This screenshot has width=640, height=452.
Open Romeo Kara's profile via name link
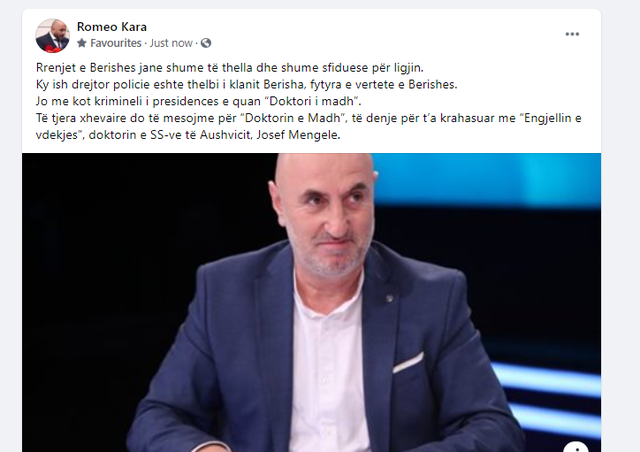pos(111,27)
